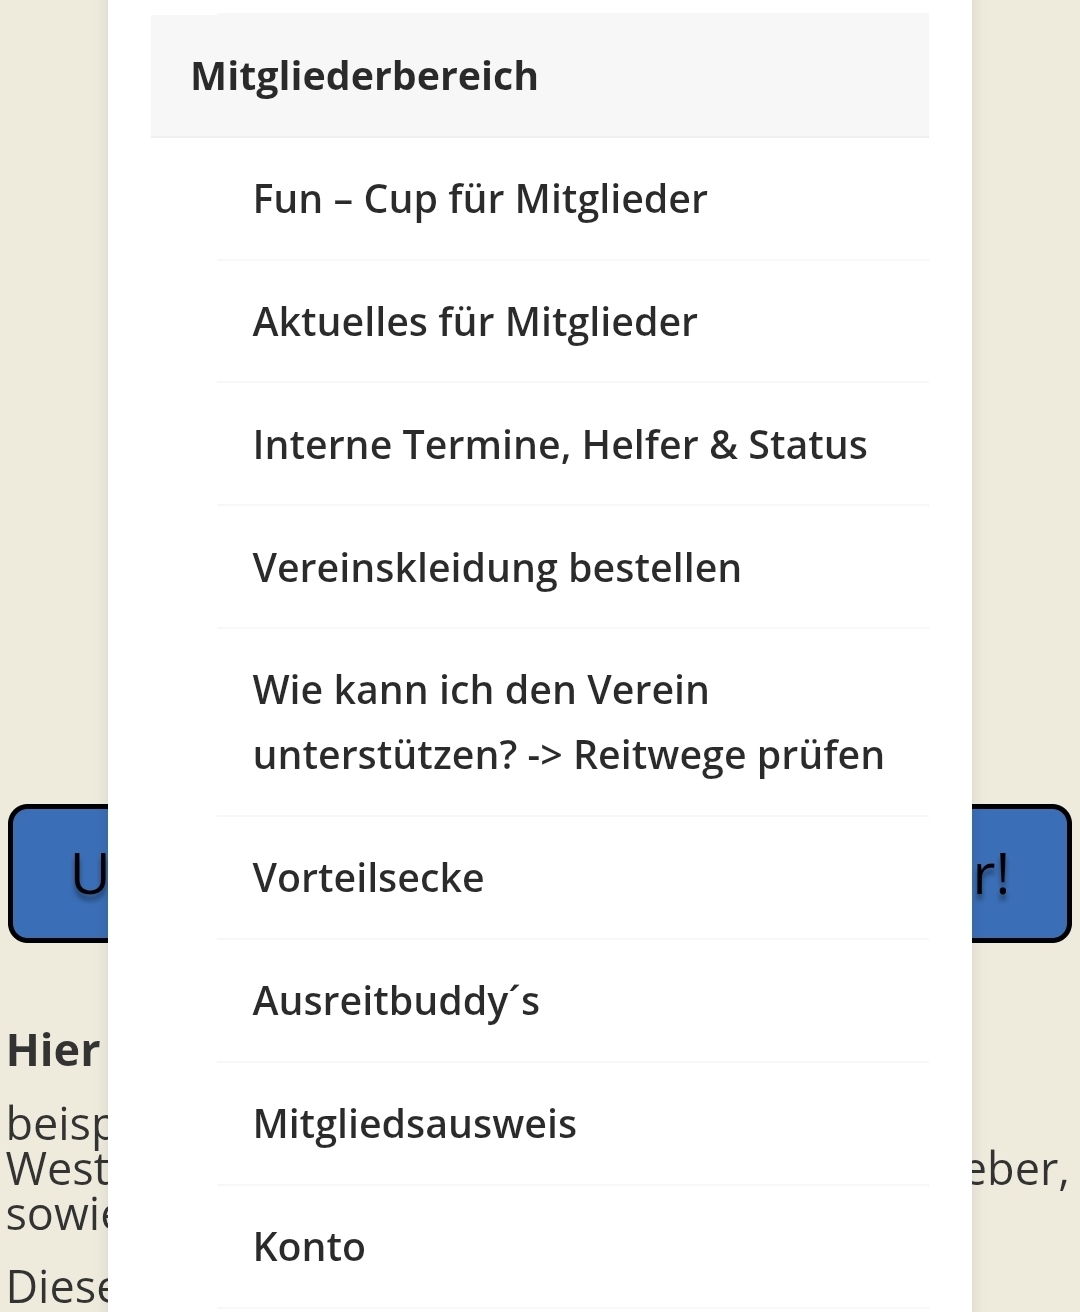Go to Interne Termine, Helfer & Status

click(572, 445)
